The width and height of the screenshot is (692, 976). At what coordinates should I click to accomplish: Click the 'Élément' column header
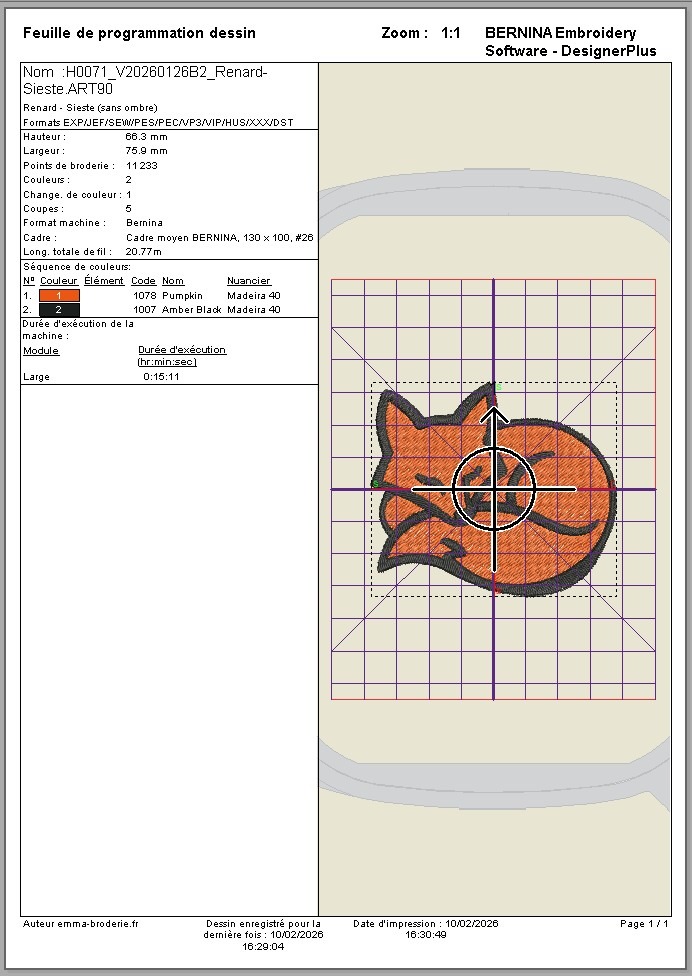pos(104,281)
